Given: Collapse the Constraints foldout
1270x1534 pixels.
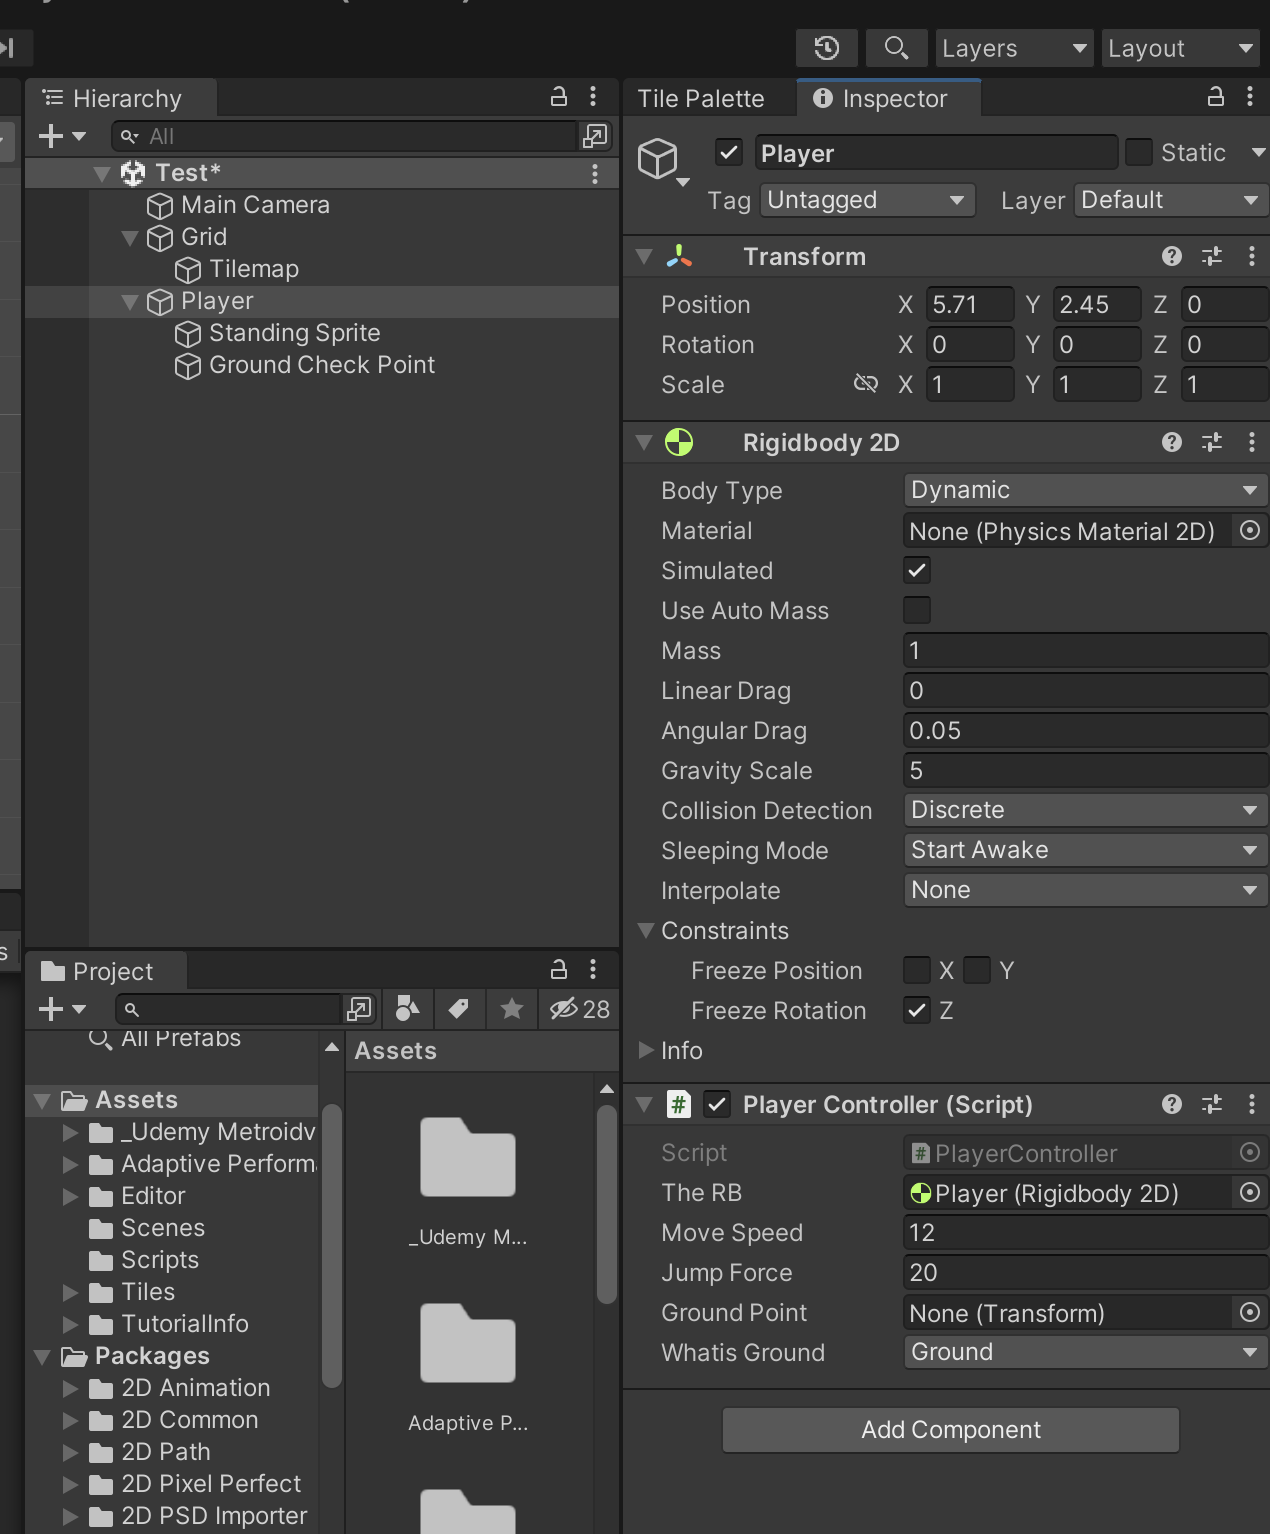Looking at the screenshot, I should [646, 930].
